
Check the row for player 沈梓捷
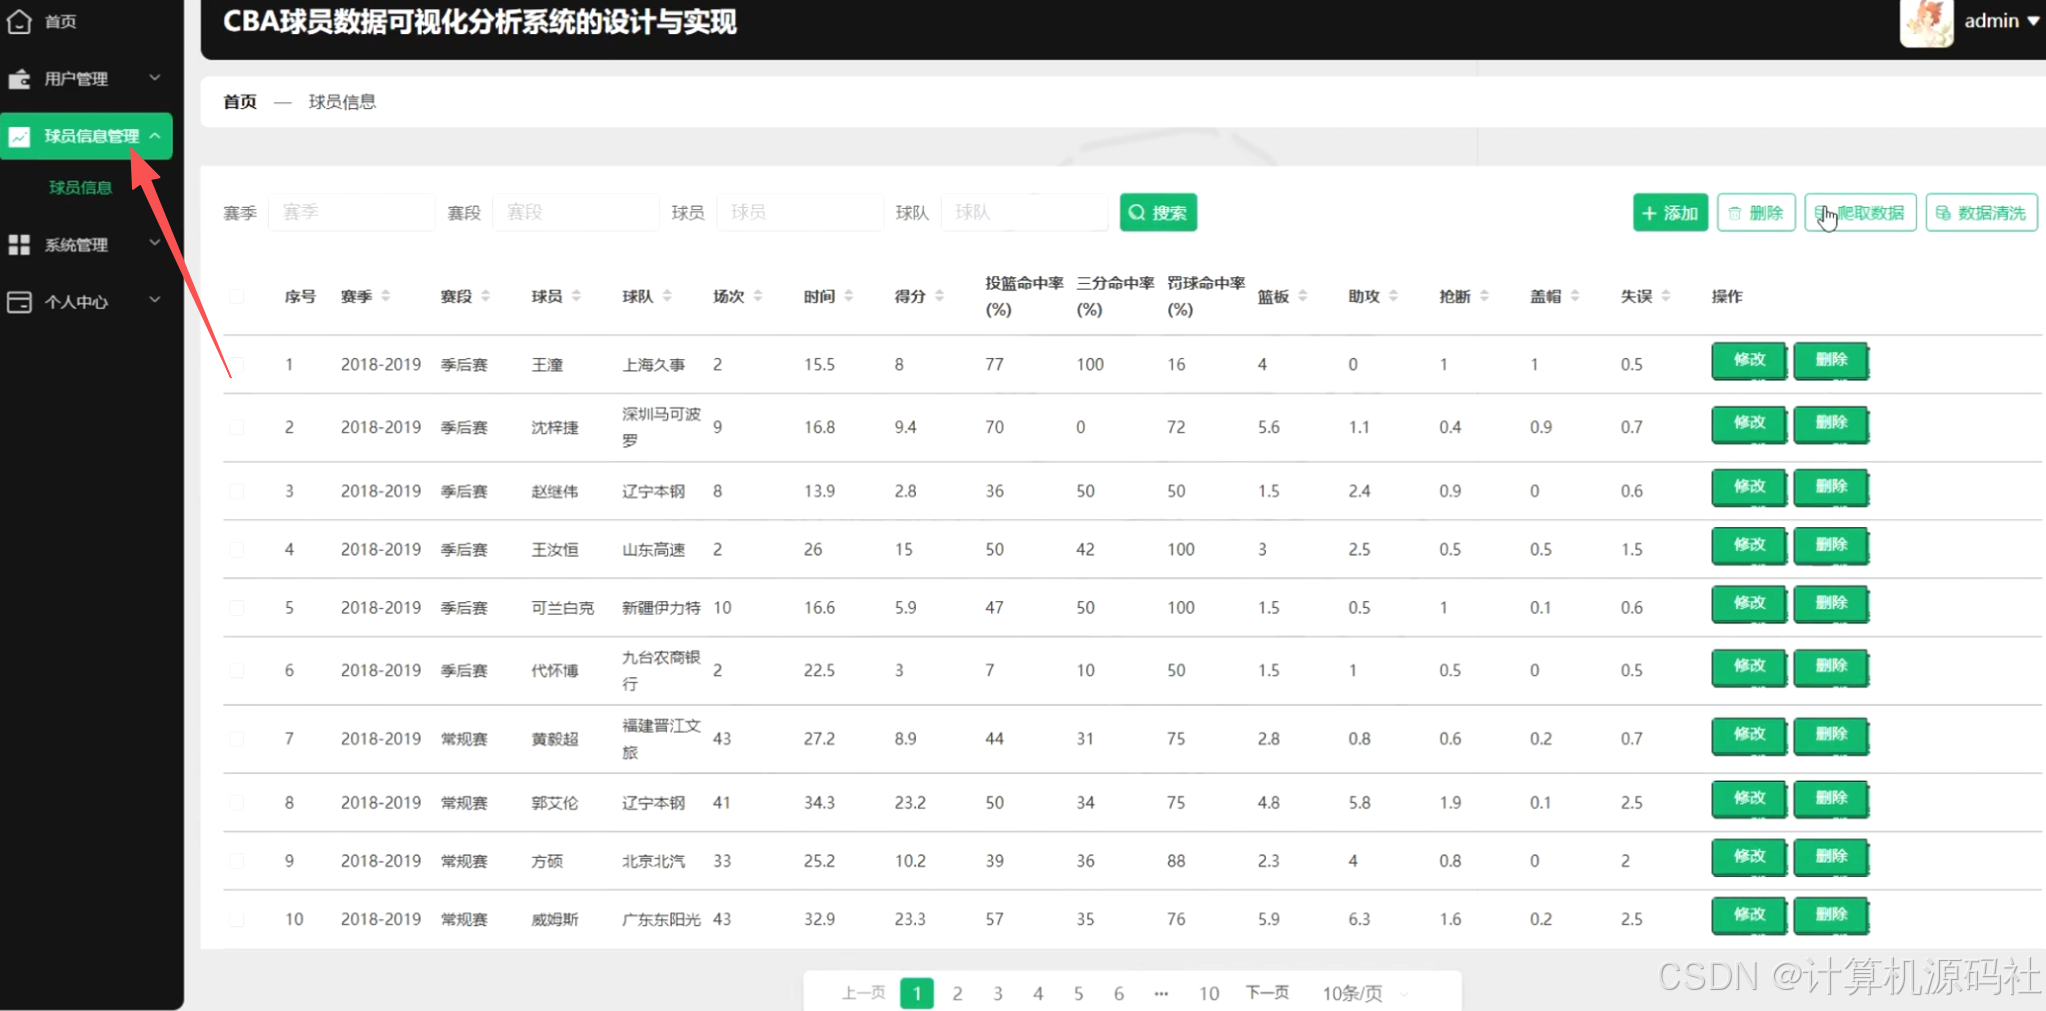(x=237, y=427)
